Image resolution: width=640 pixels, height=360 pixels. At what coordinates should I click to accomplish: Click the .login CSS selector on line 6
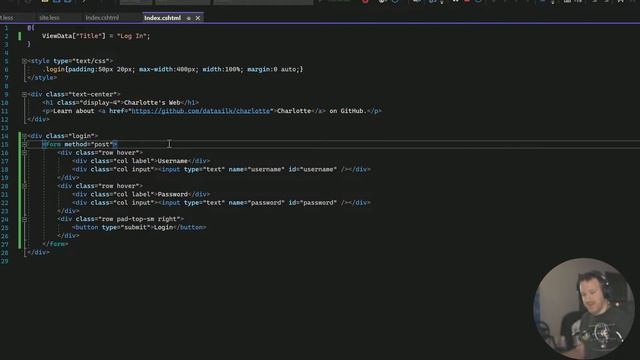coord(53,69)
